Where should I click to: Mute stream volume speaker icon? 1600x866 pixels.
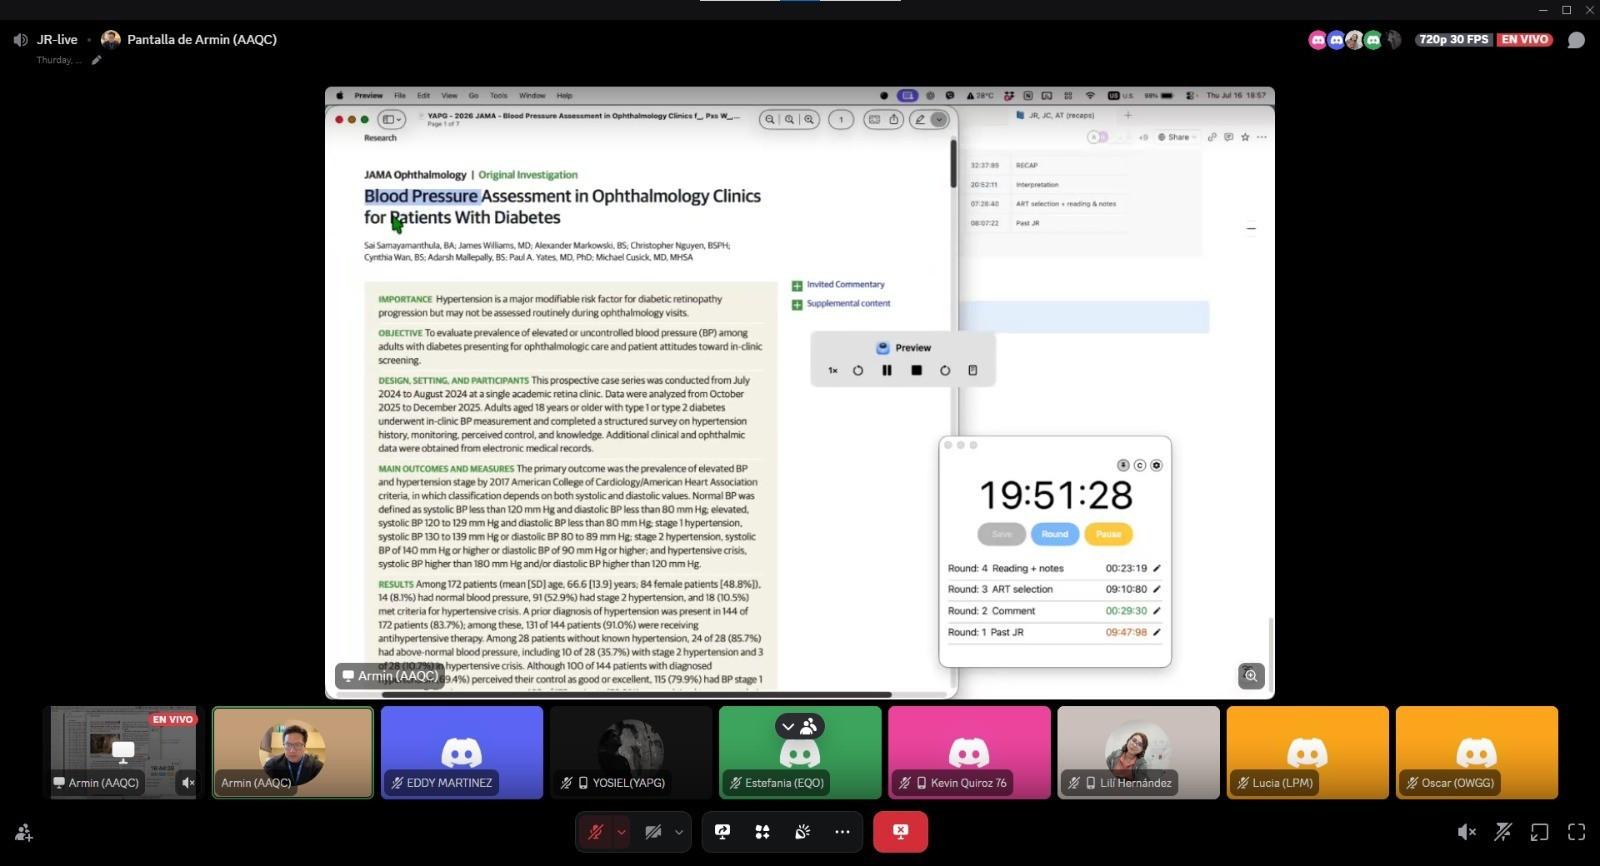point(1466,832)
